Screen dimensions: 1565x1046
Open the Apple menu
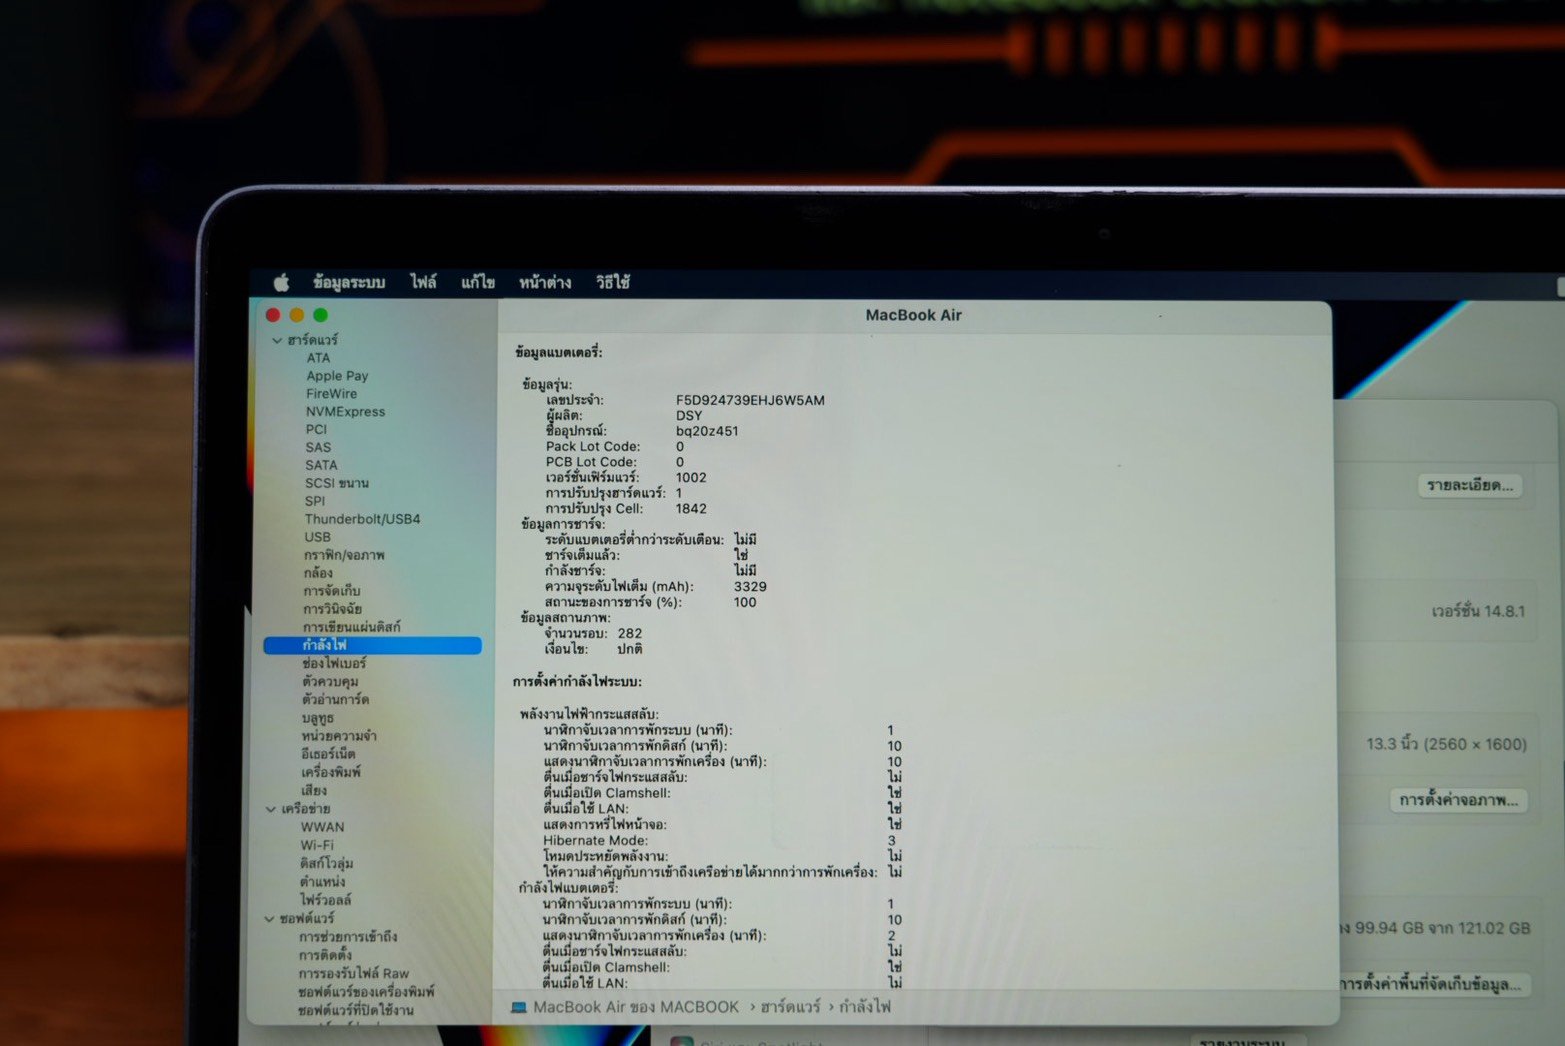(281, 283)
